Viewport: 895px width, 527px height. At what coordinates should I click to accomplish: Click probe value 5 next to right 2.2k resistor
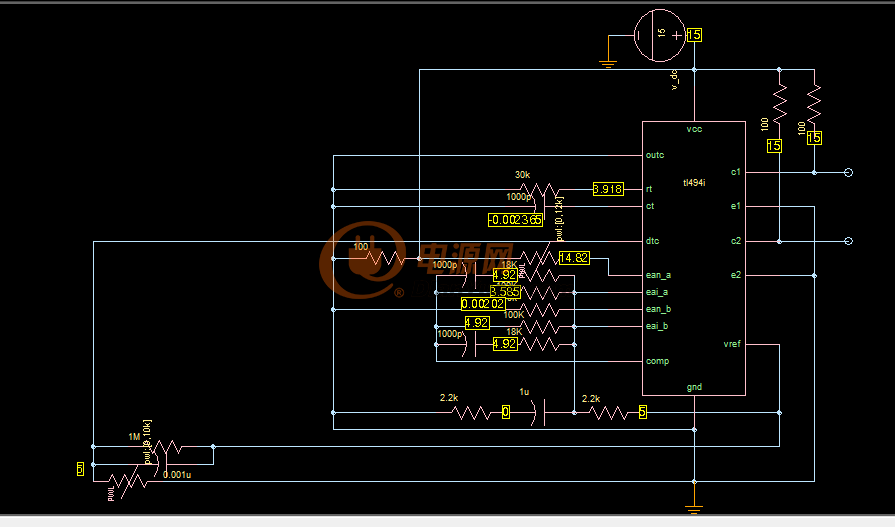click(643, 412)
